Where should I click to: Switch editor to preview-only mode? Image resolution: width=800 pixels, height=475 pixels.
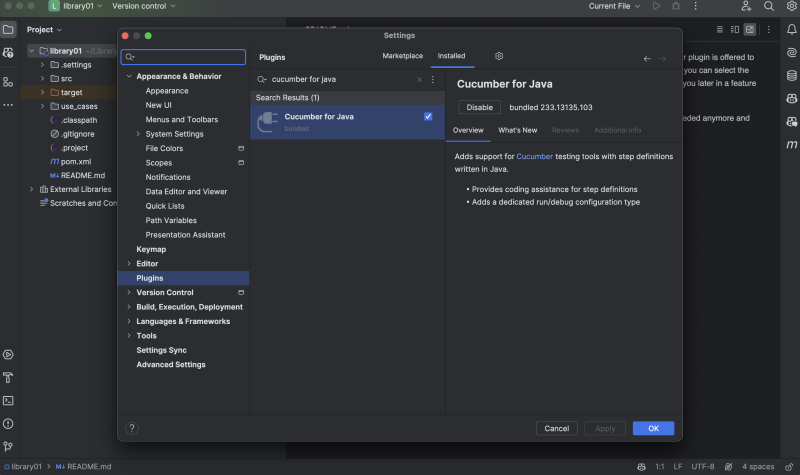[749, 30]
